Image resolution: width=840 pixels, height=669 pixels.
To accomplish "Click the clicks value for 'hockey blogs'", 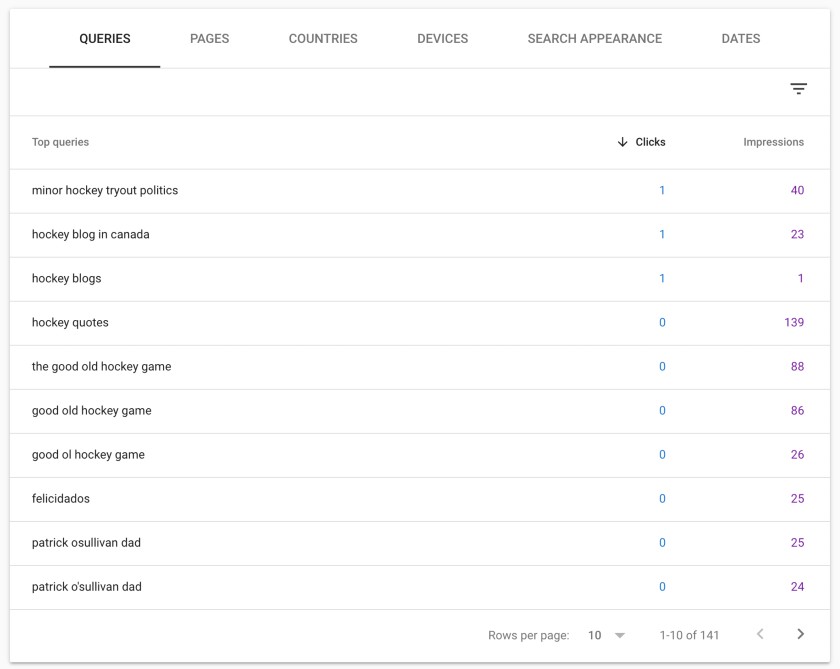I will coord(659,278).
